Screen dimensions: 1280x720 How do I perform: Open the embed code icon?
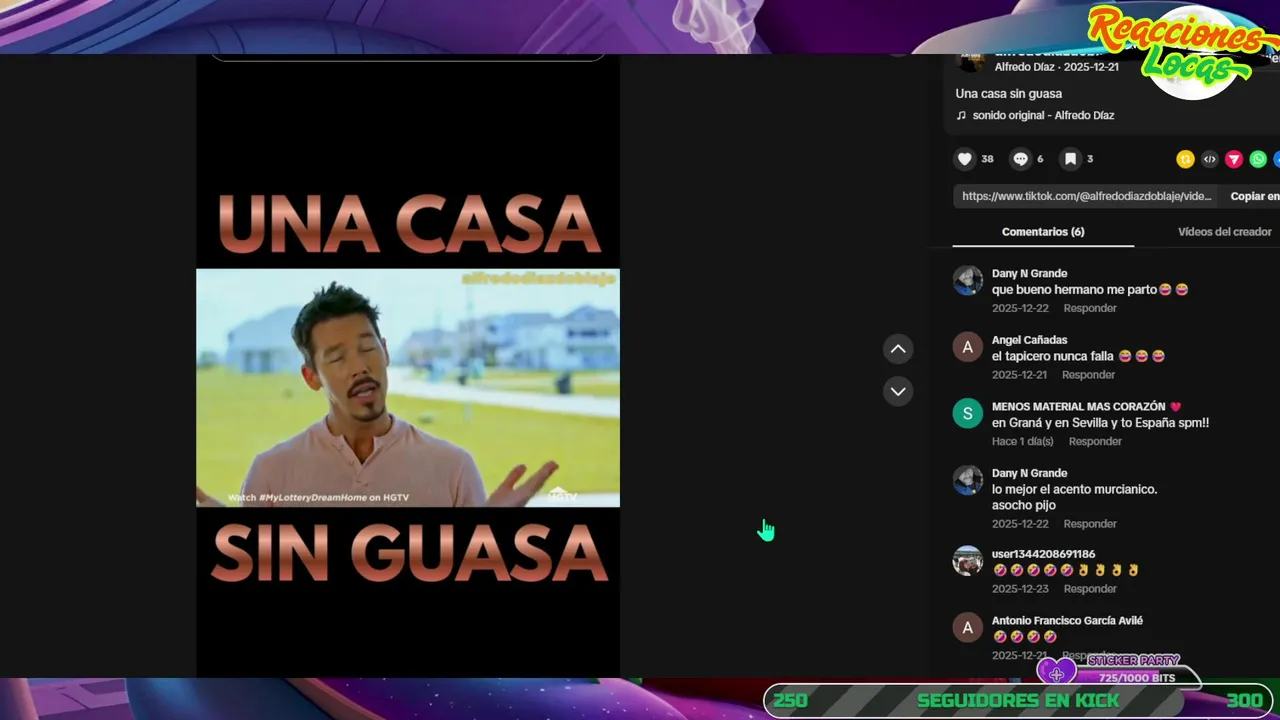pyautogui.click(x=1209, y=159)
